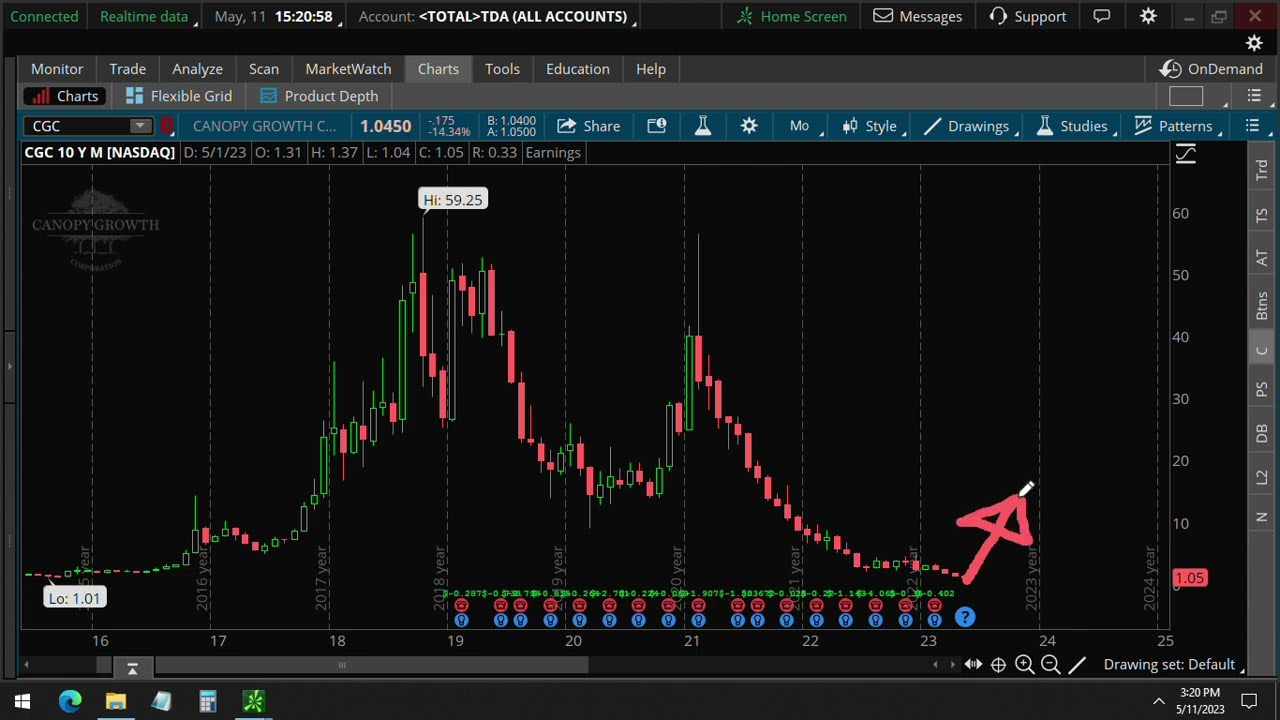Activate the pan chart tool
The height and width of the screenshot is (720, 1280).
(973, 665)
